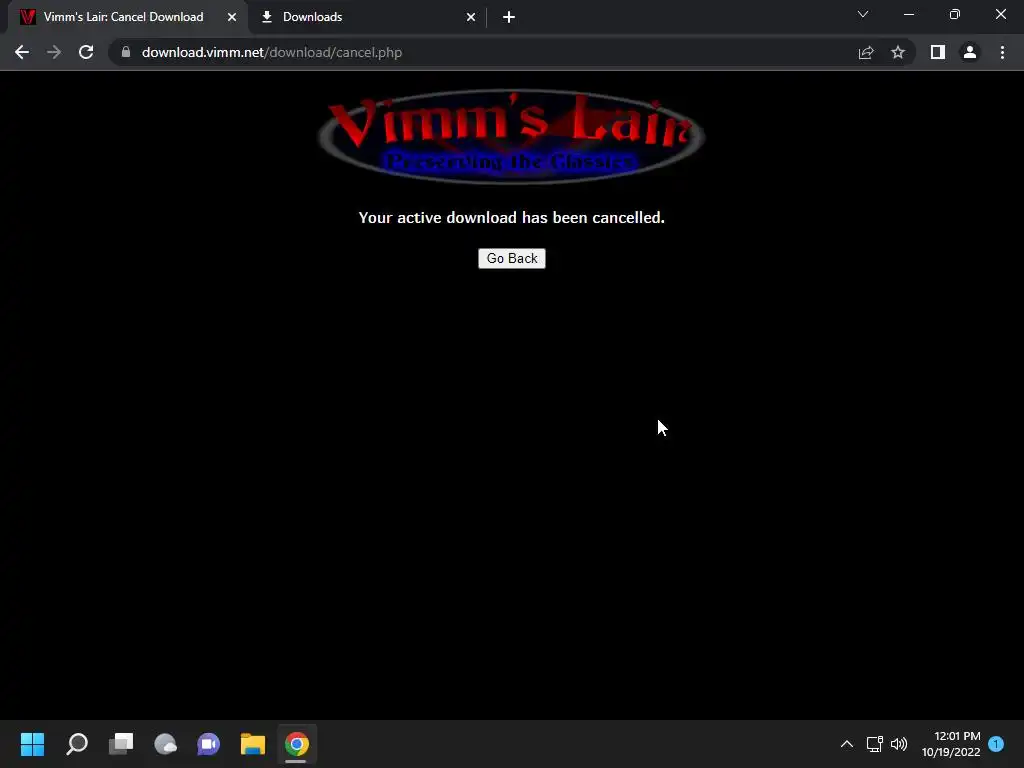The width and height of the screenshot is (1024, 768).
Task: Open Task View on taskbar
Action: click(121, 744)
